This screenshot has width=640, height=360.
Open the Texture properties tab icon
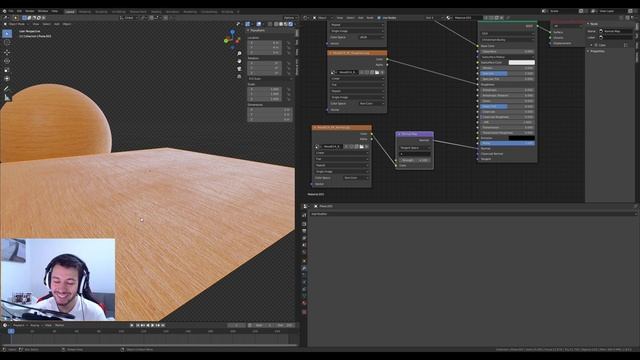coord(304,312)
